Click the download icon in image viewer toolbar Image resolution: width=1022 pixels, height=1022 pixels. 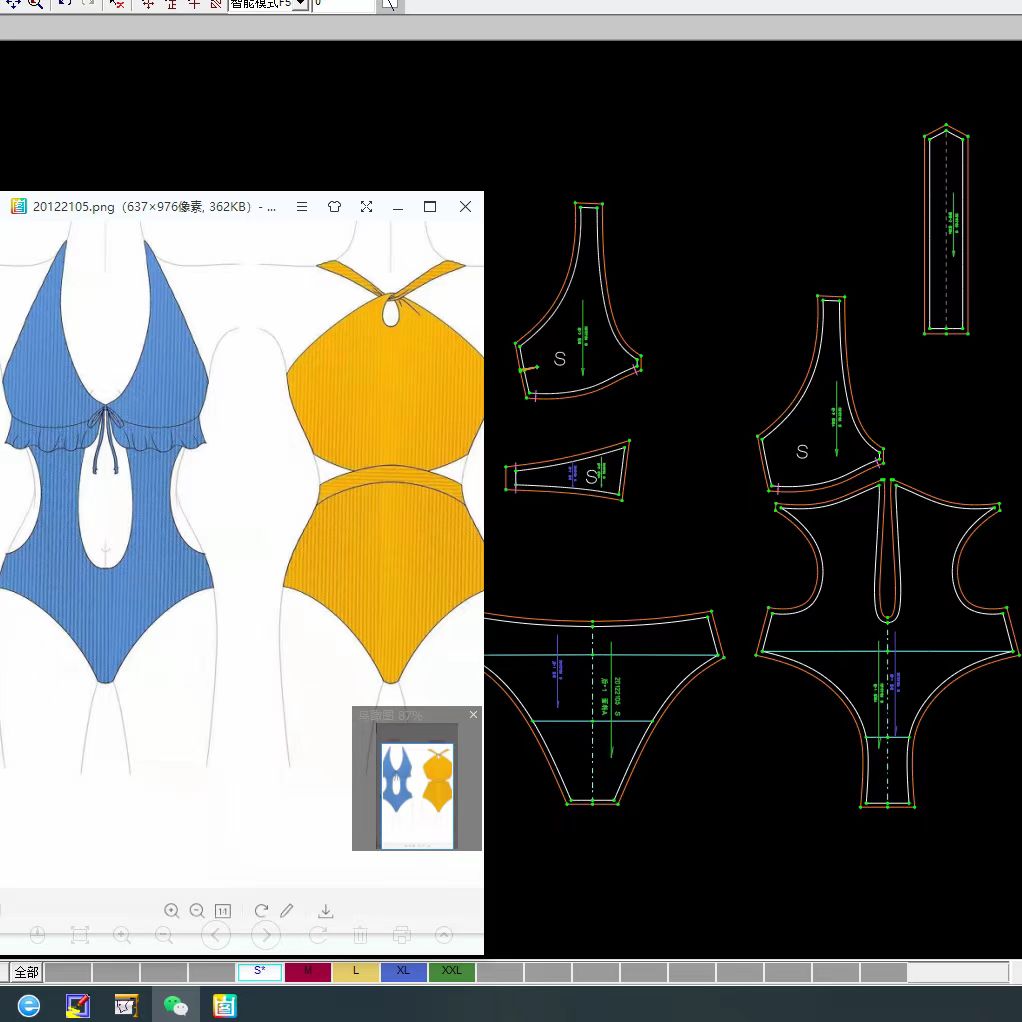pyautogui.click(x=325, y=911)
